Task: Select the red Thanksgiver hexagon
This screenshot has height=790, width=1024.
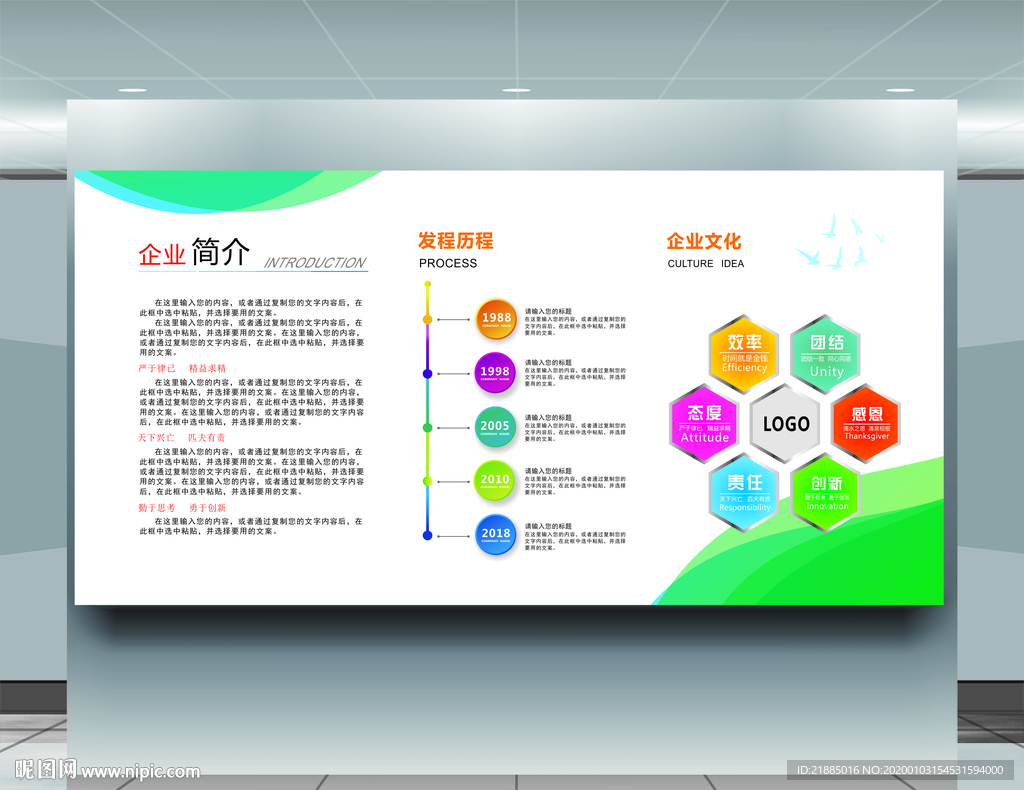Action: coord(867,424)
